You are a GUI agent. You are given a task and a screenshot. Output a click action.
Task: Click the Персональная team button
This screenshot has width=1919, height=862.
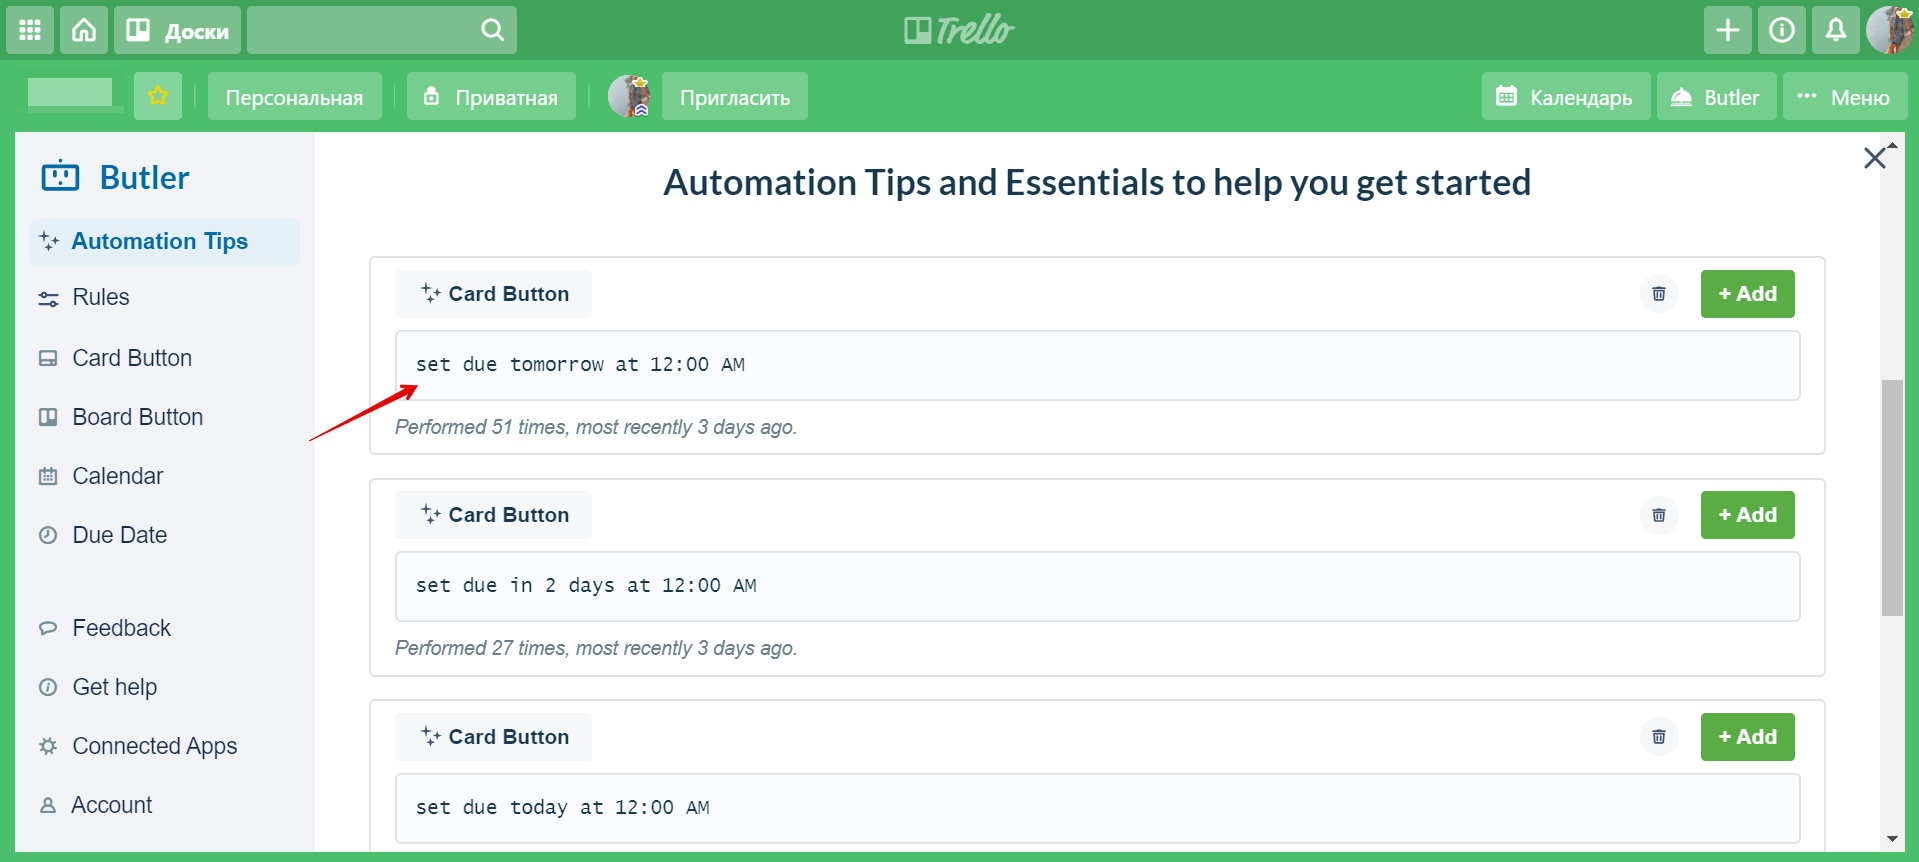(295, 96)
